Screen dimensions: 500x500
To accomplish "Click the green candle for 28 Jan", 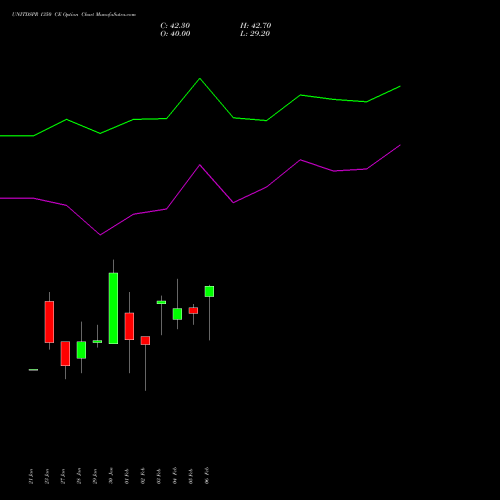I will tap(81, 350).
